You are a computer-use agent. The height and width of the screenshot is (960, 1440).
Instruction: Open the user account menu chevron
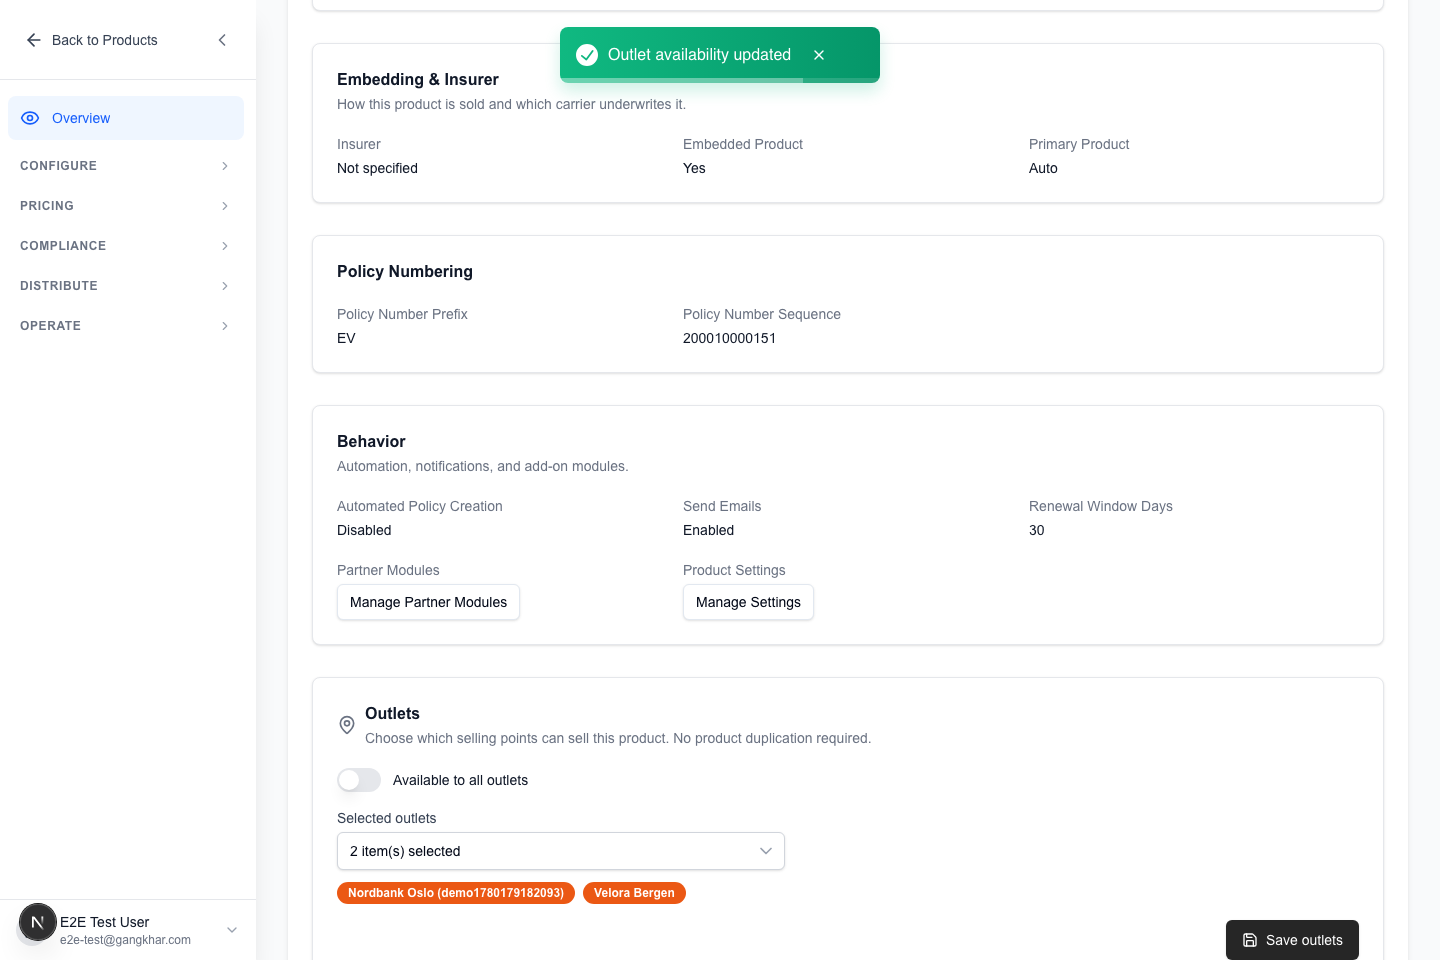232,930
